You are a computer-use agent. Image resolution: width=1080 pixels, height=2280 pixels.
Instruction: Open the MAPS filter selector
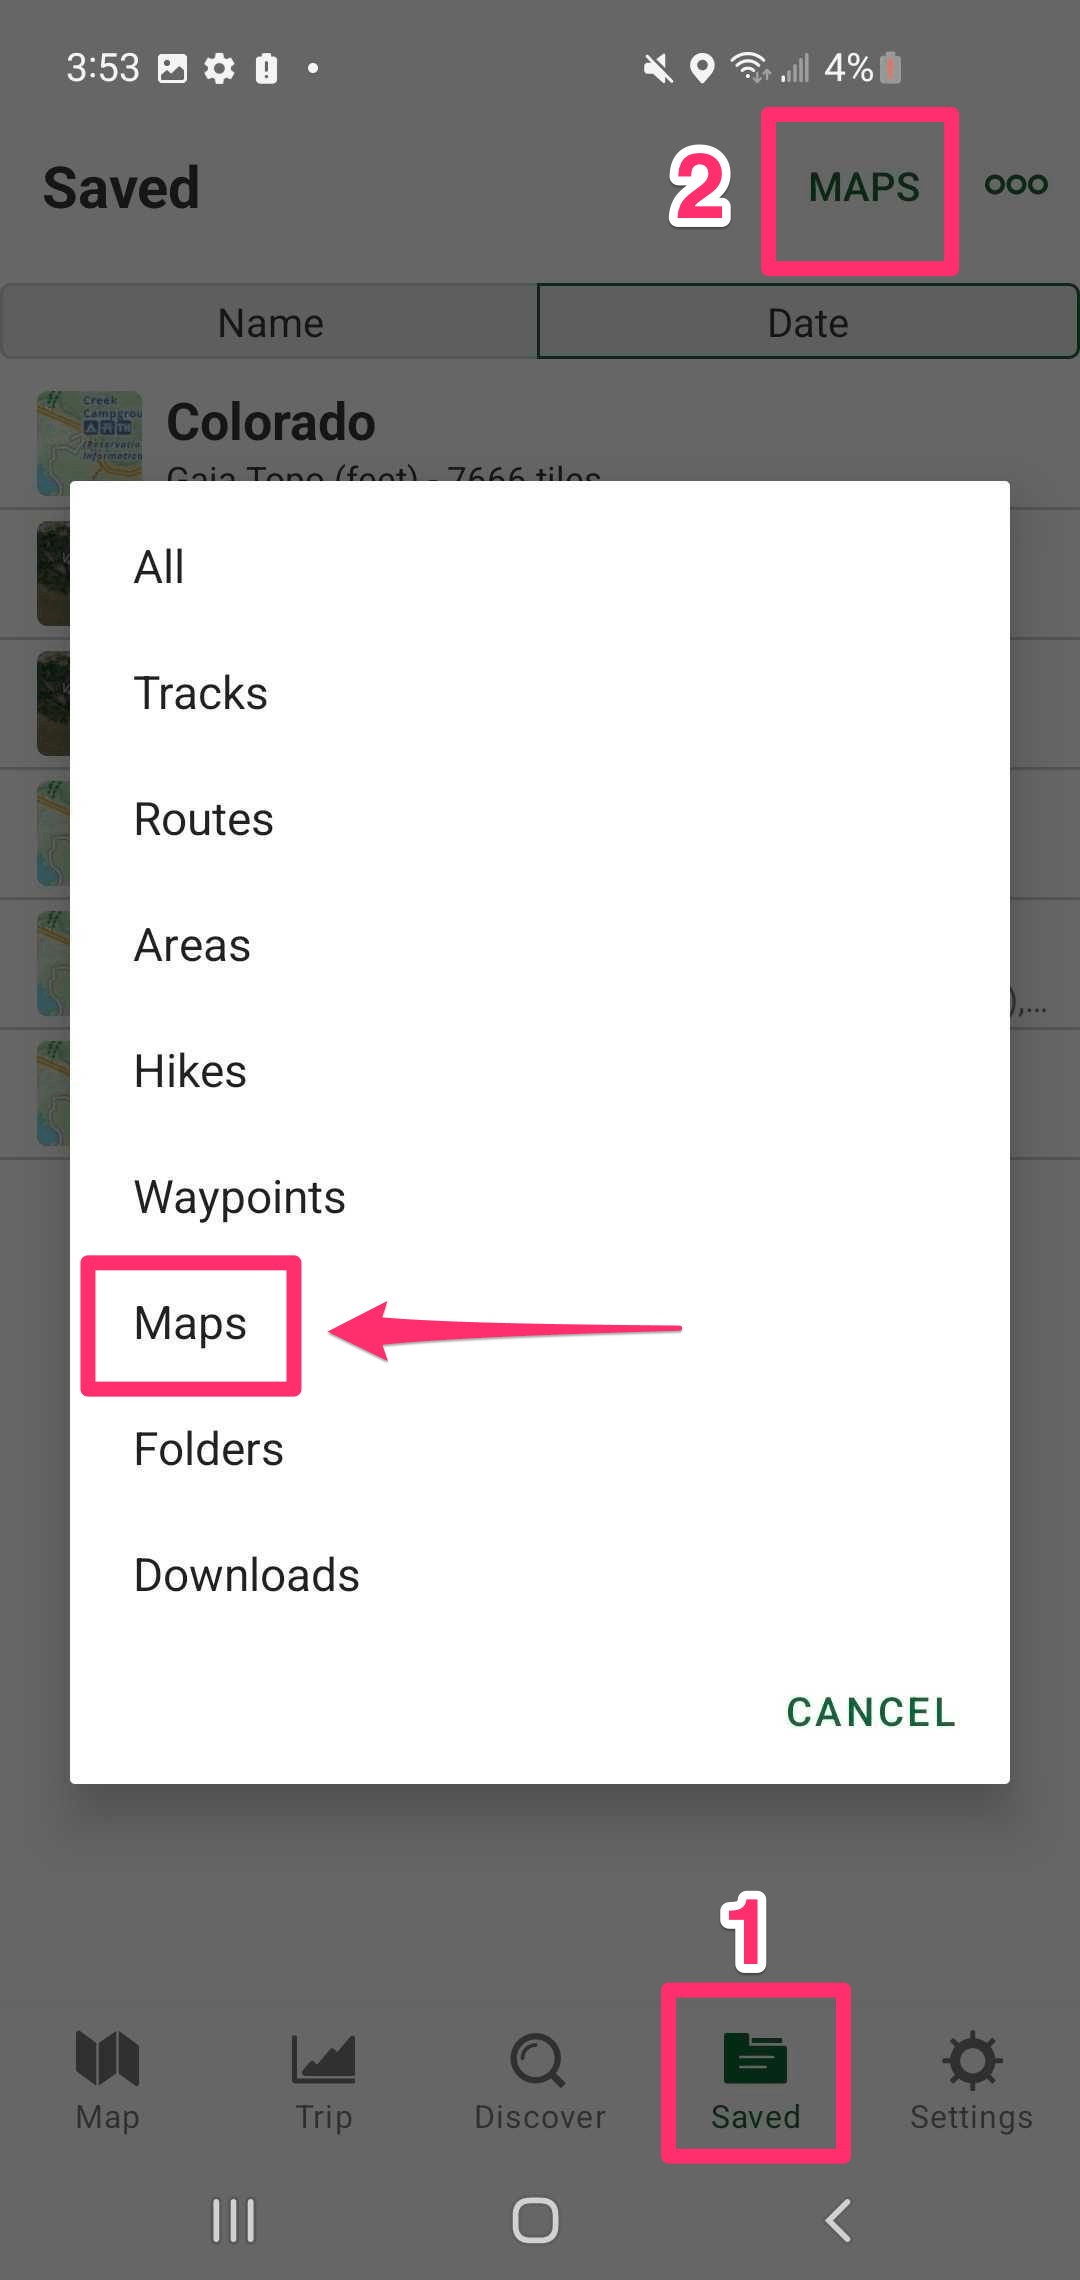pos(862,188)
